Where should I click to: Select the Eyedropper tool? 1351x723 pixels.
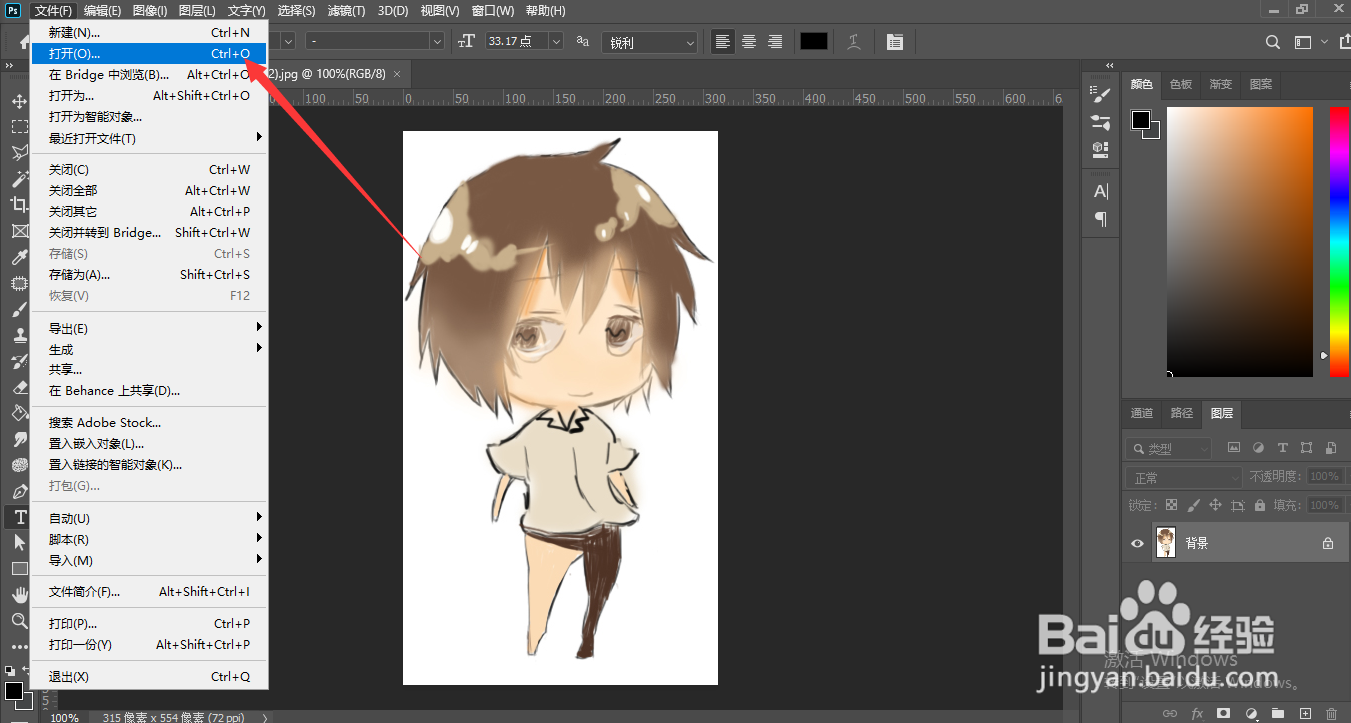pos(19,257)
